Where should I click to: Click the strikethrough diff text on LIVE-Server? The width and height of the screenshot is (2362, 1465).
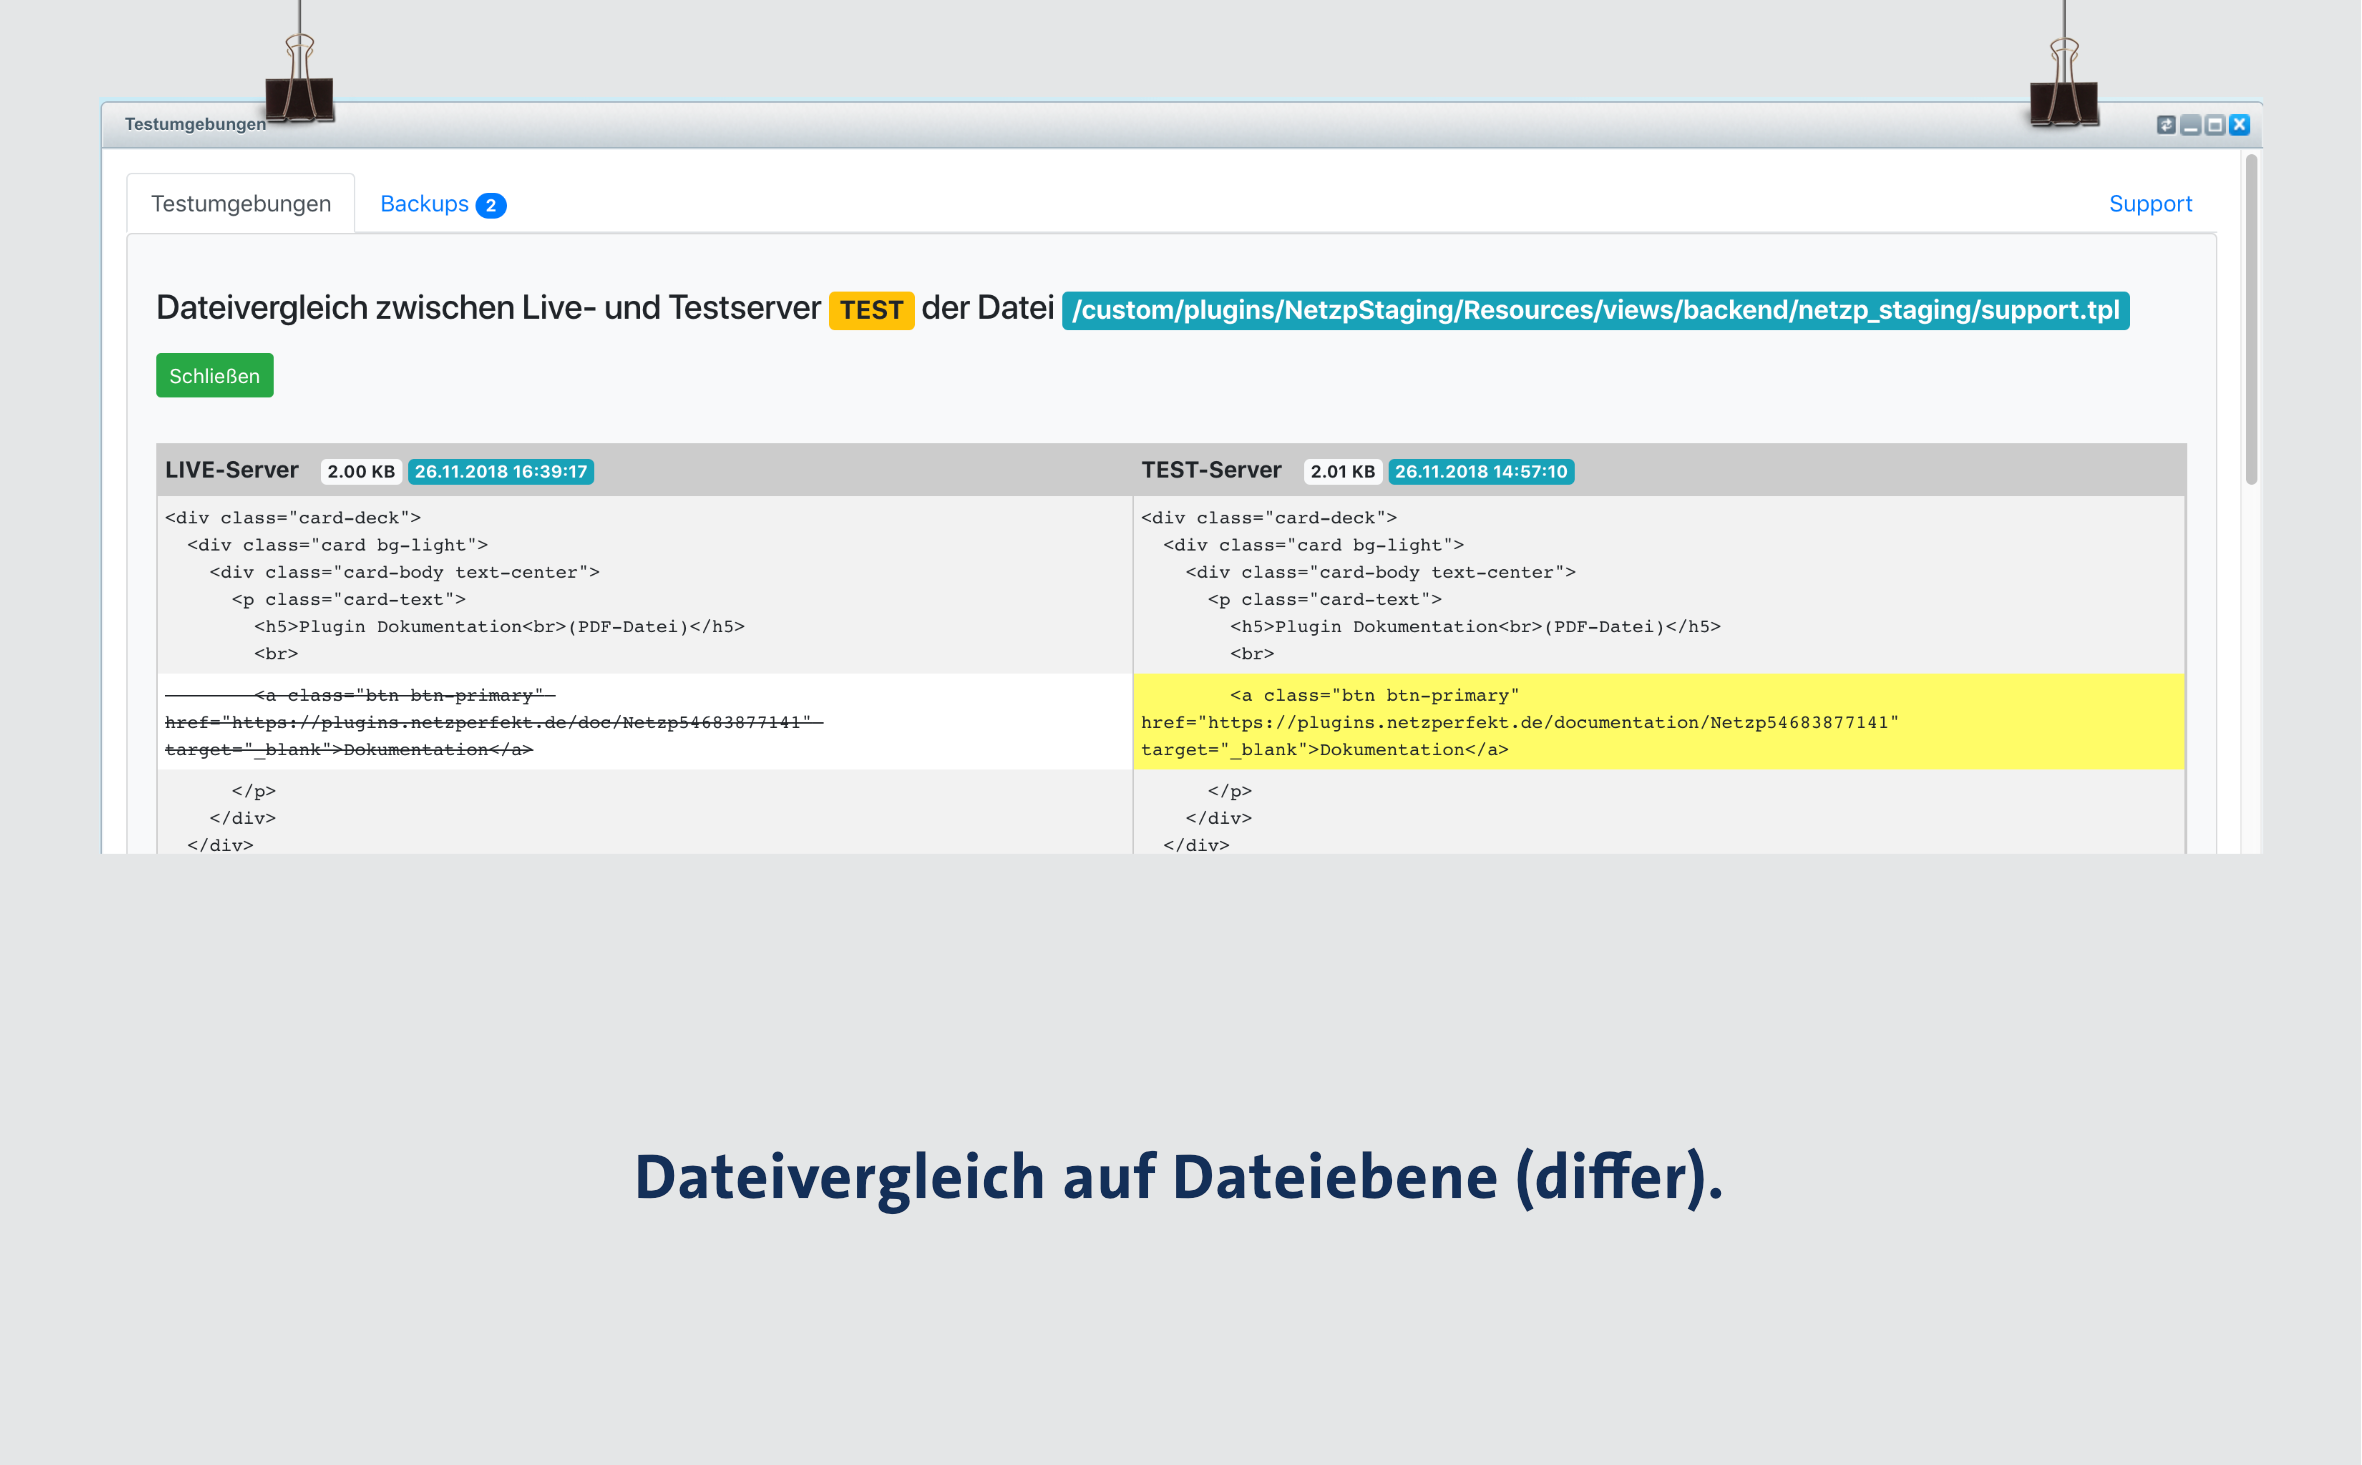click(x=489, y=721)
